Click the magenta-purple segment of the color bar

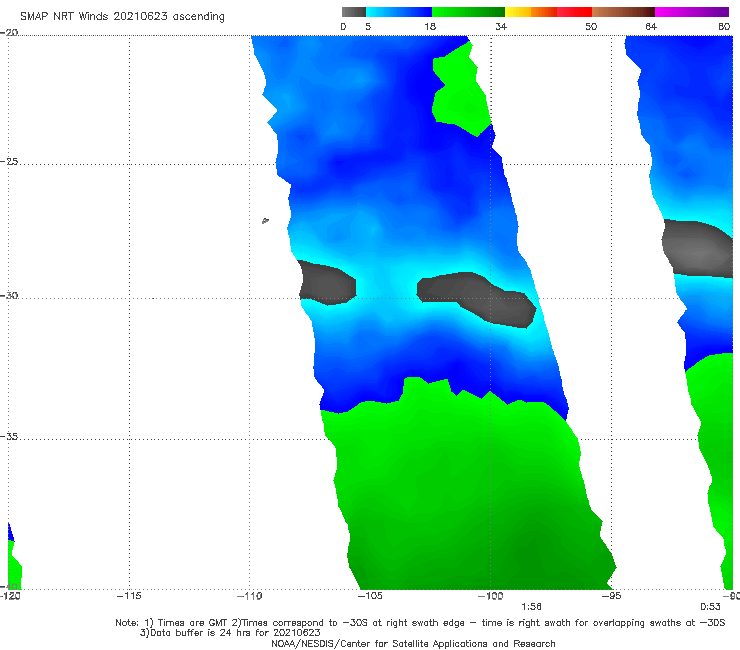tap(692, 12)
